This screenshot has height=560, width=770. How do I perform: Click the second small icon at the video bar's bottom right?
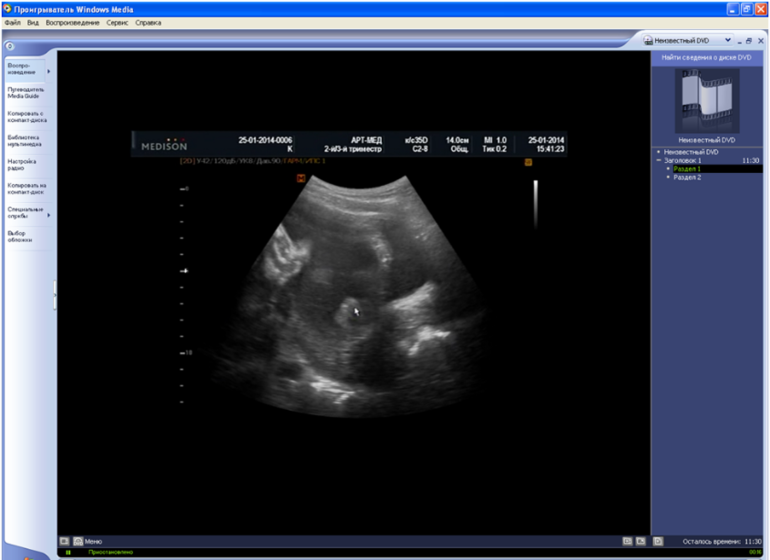641,541
